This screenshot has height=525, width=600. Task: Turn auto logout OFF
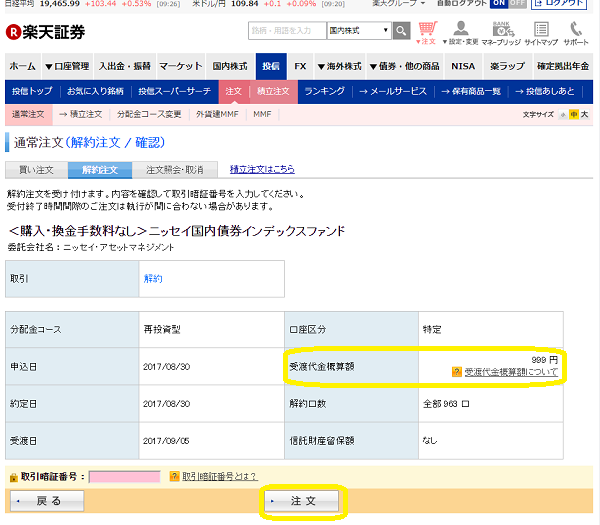tap(517, 3)
